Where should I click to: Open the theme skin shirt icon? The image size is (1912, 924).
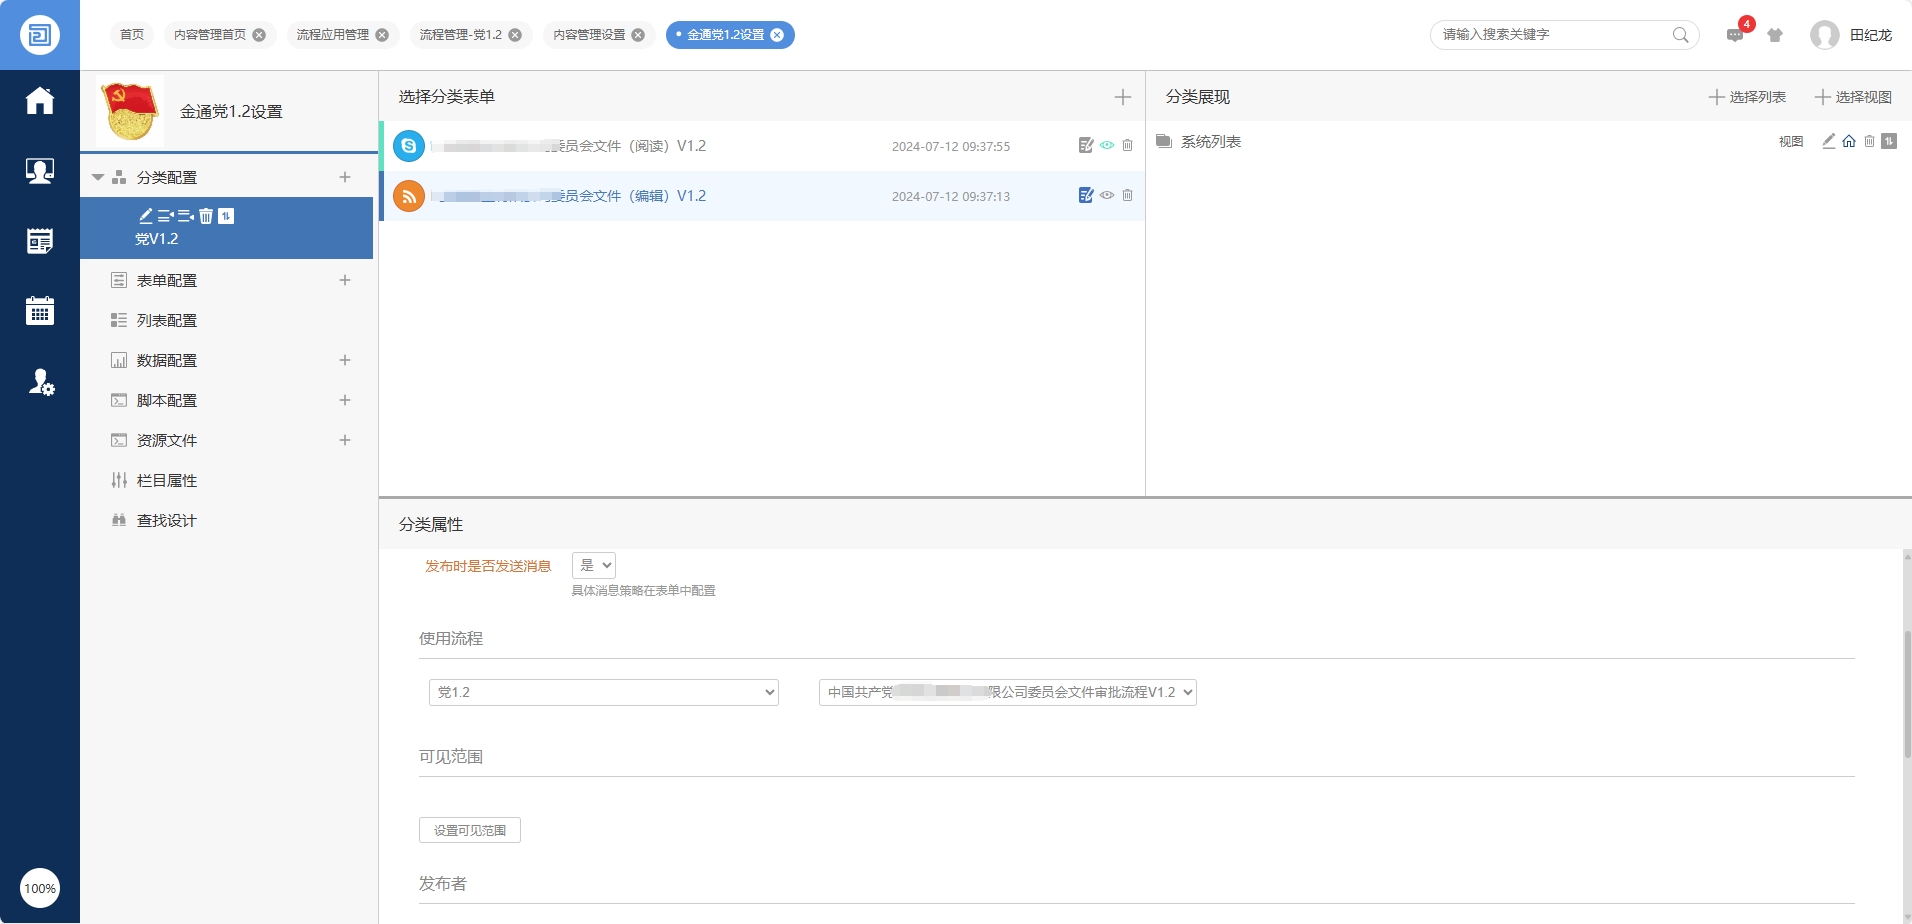tap(1775, 35)
